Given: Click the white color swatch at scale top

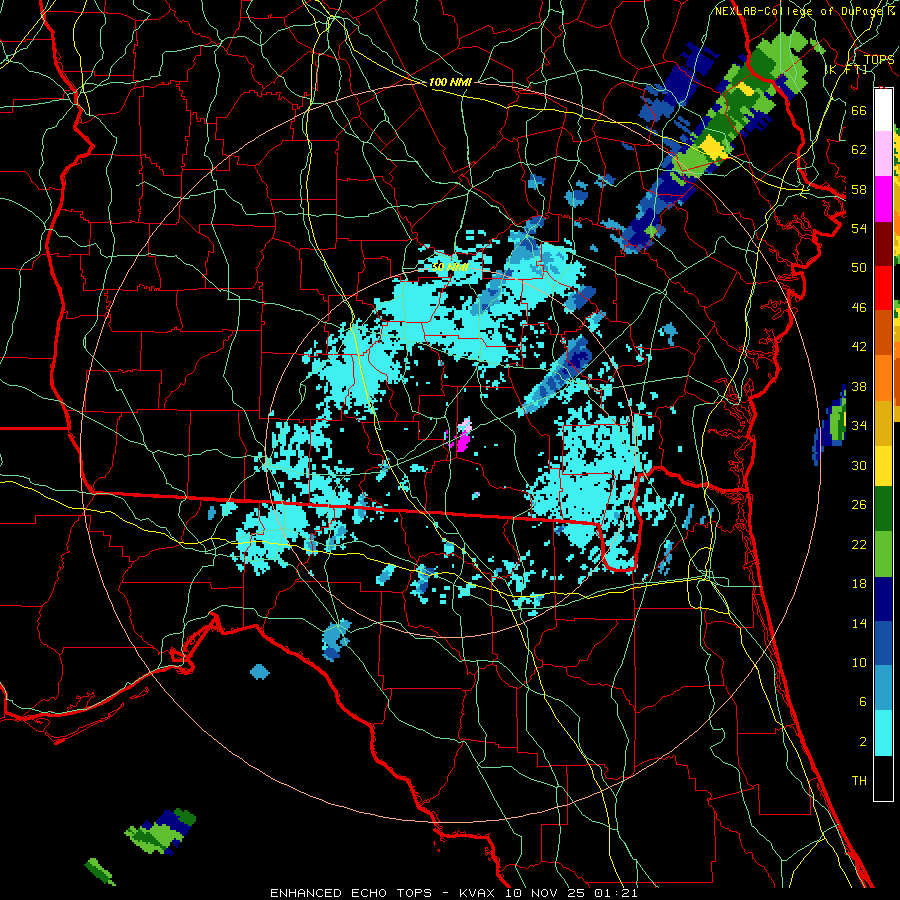Looking at the screenshot, I should click(x=883, y=110).
